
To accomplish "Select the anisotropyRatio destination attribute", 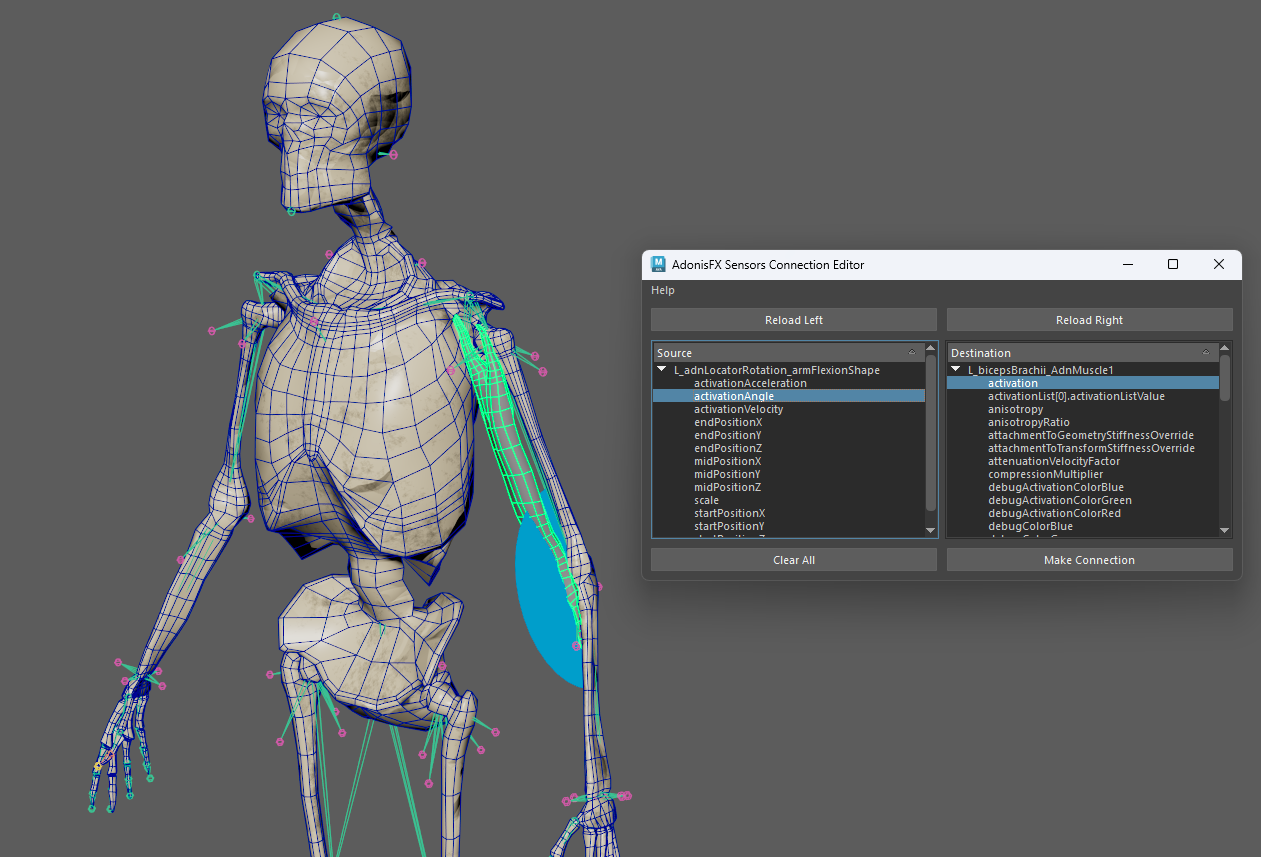I will tap(1029, 421).
